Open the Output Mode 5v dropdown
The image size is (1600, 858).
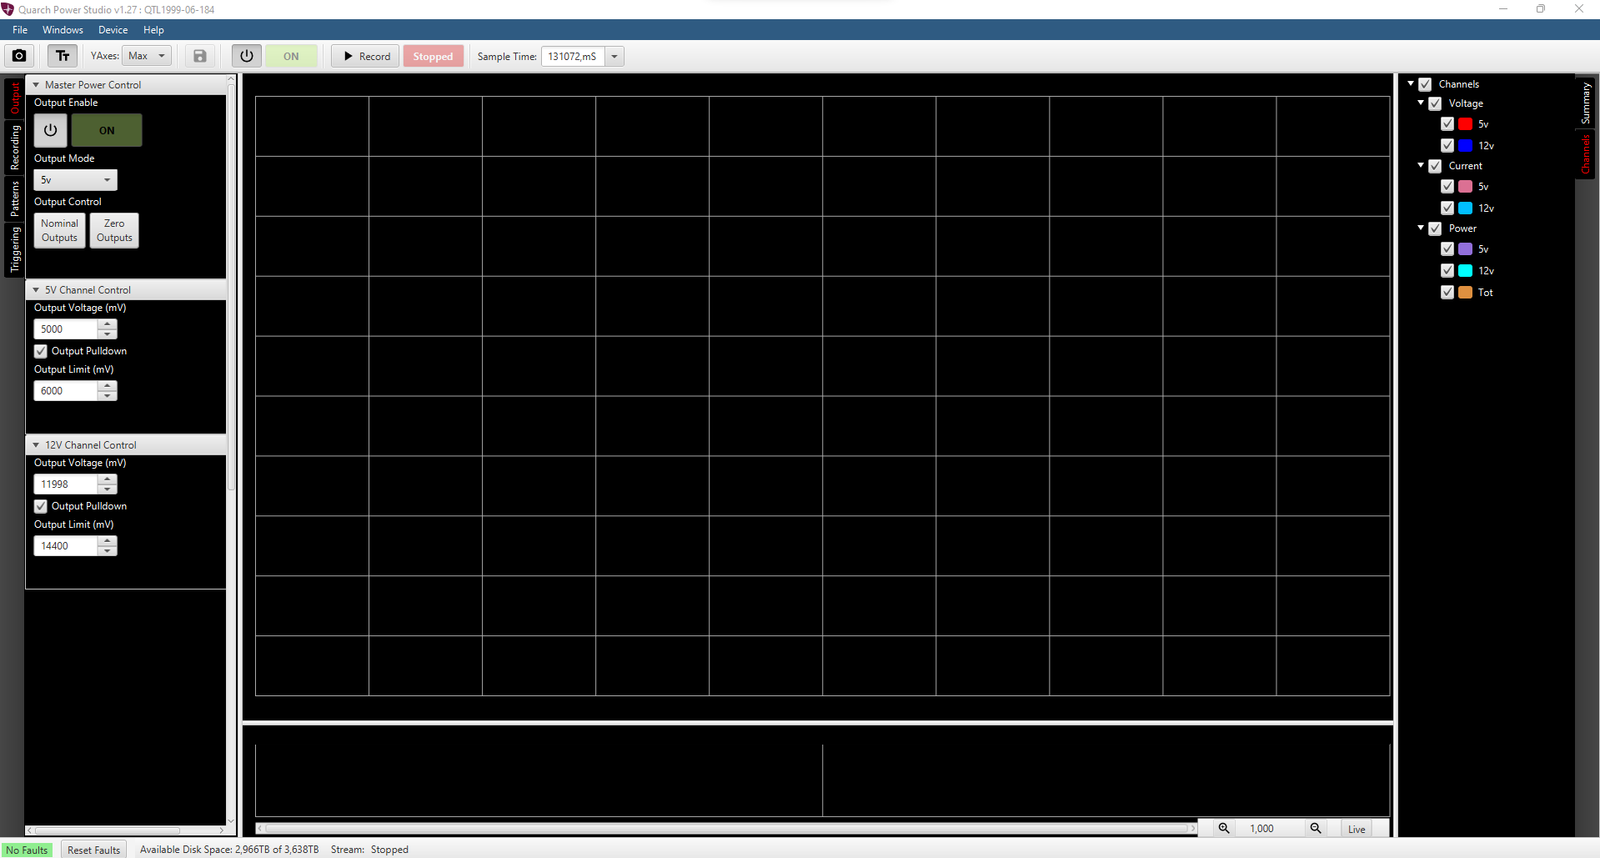pos(75,180)
